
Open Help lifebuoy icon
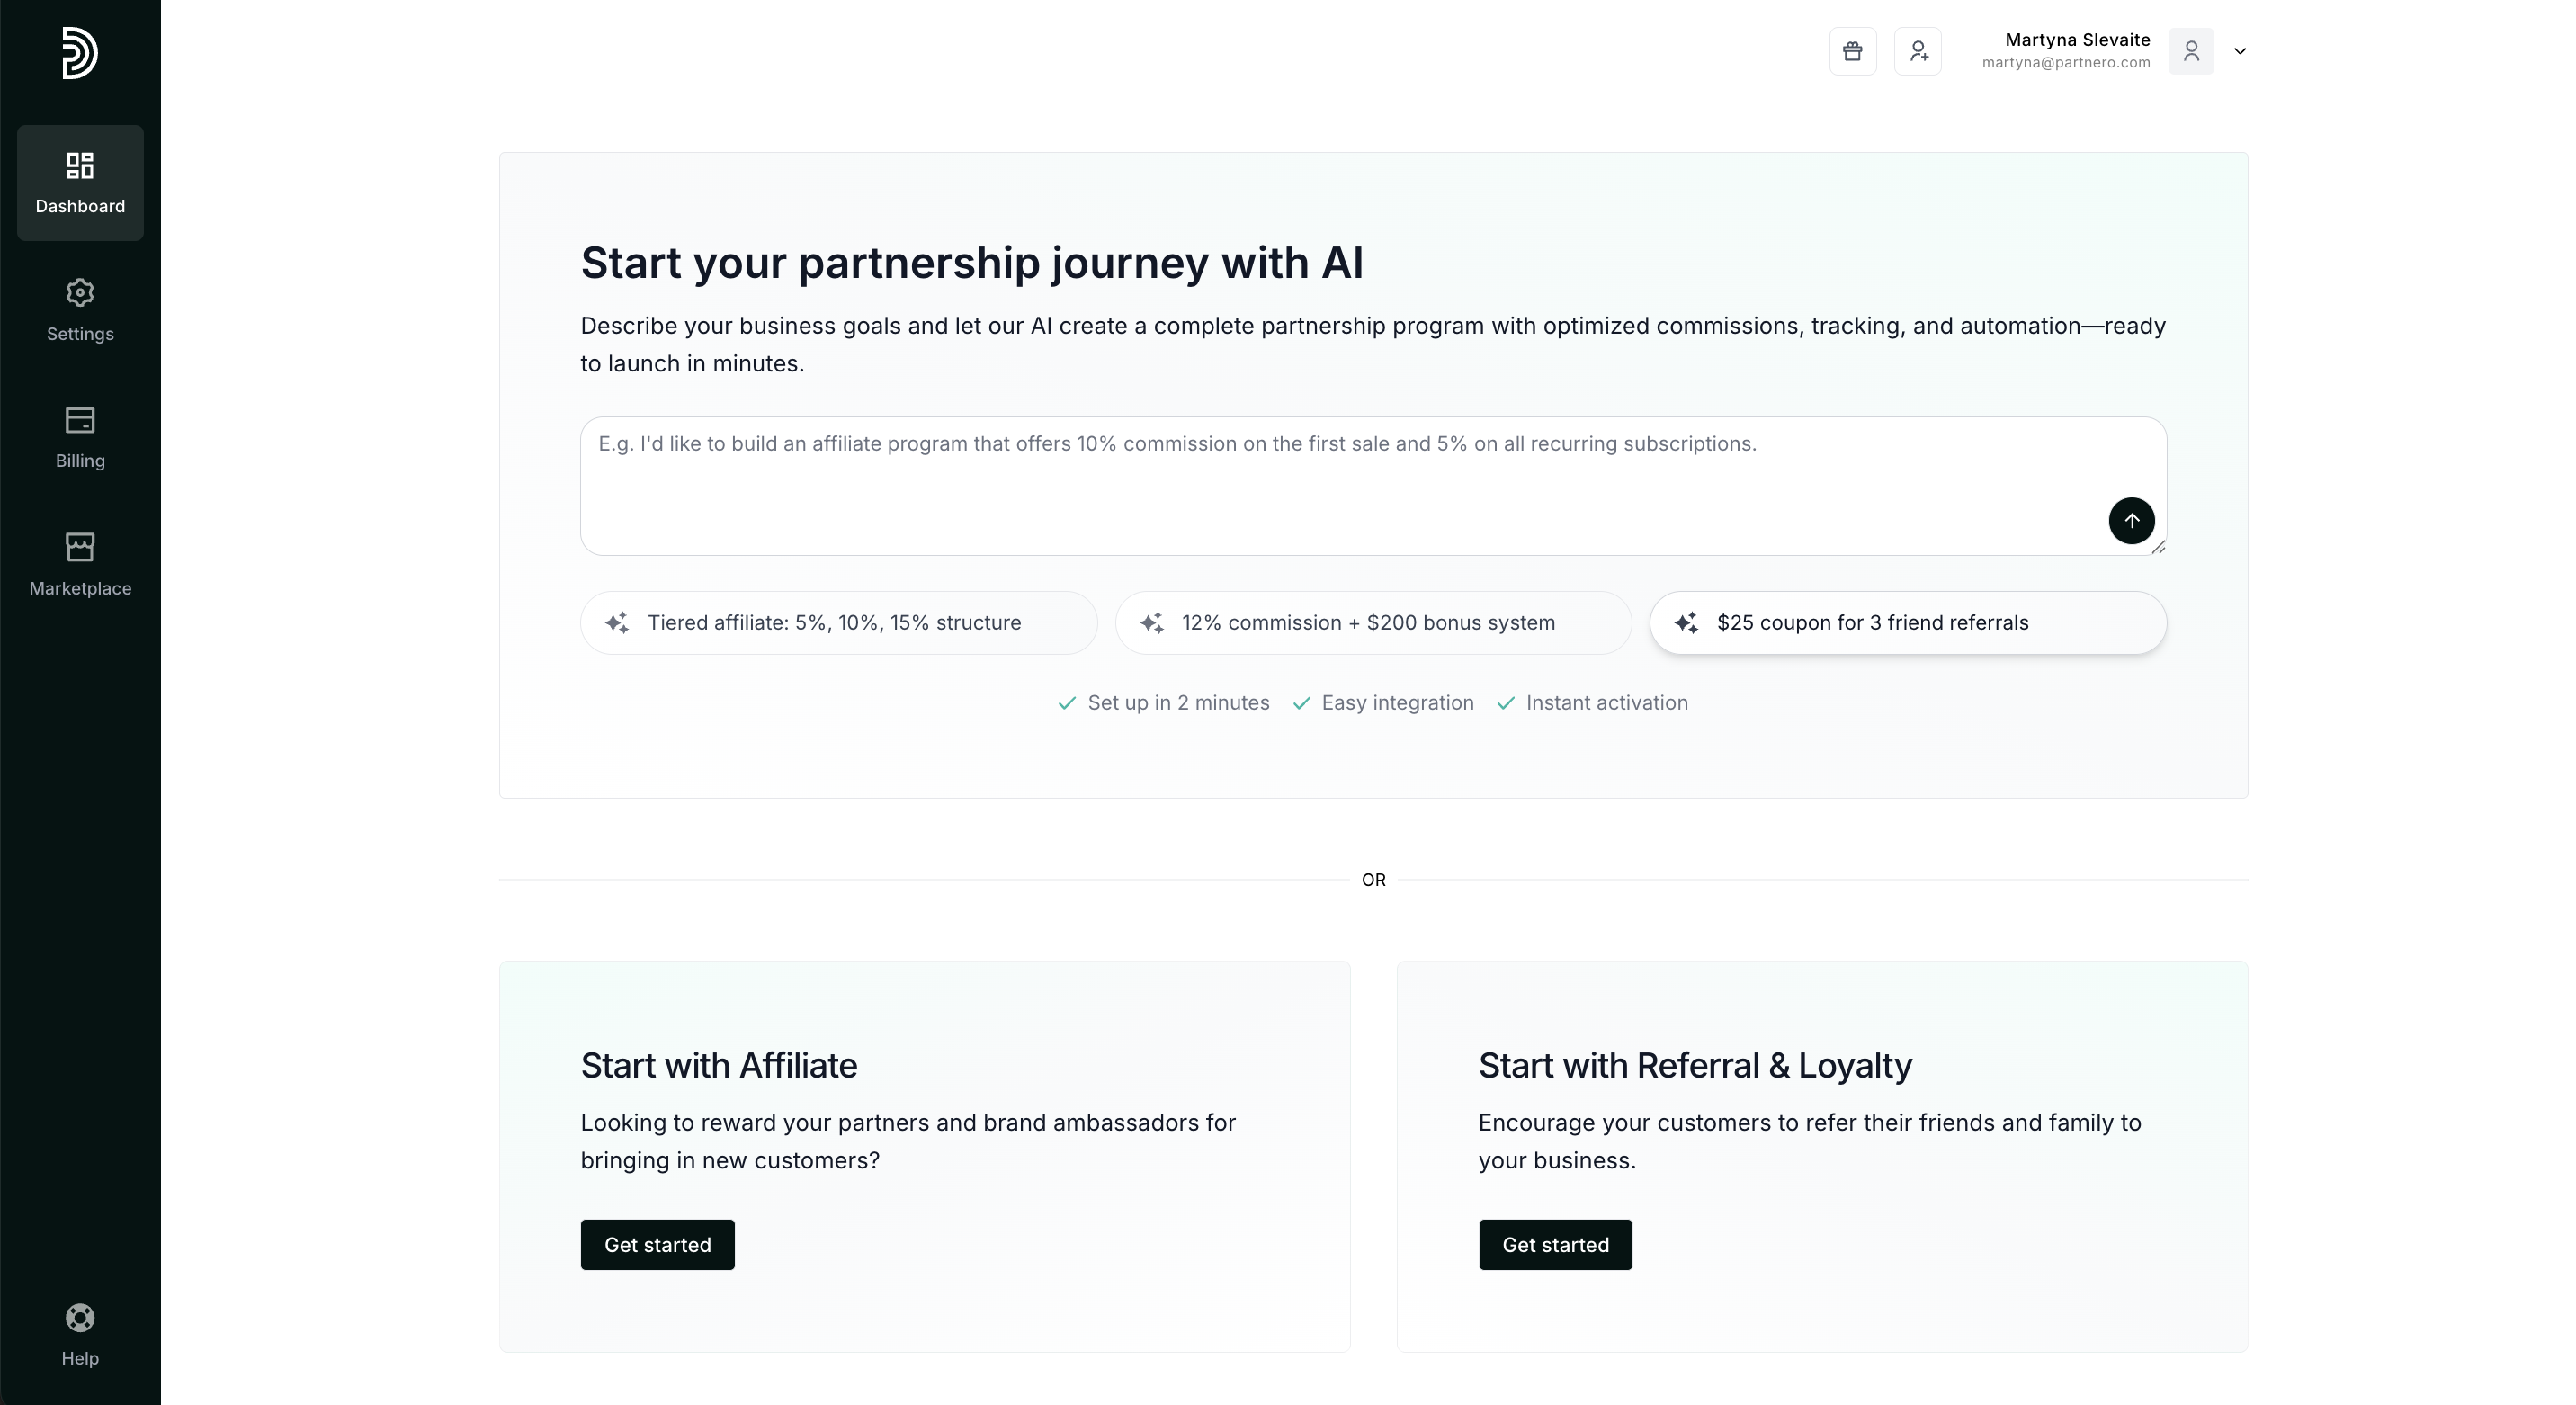(80, 1318)
